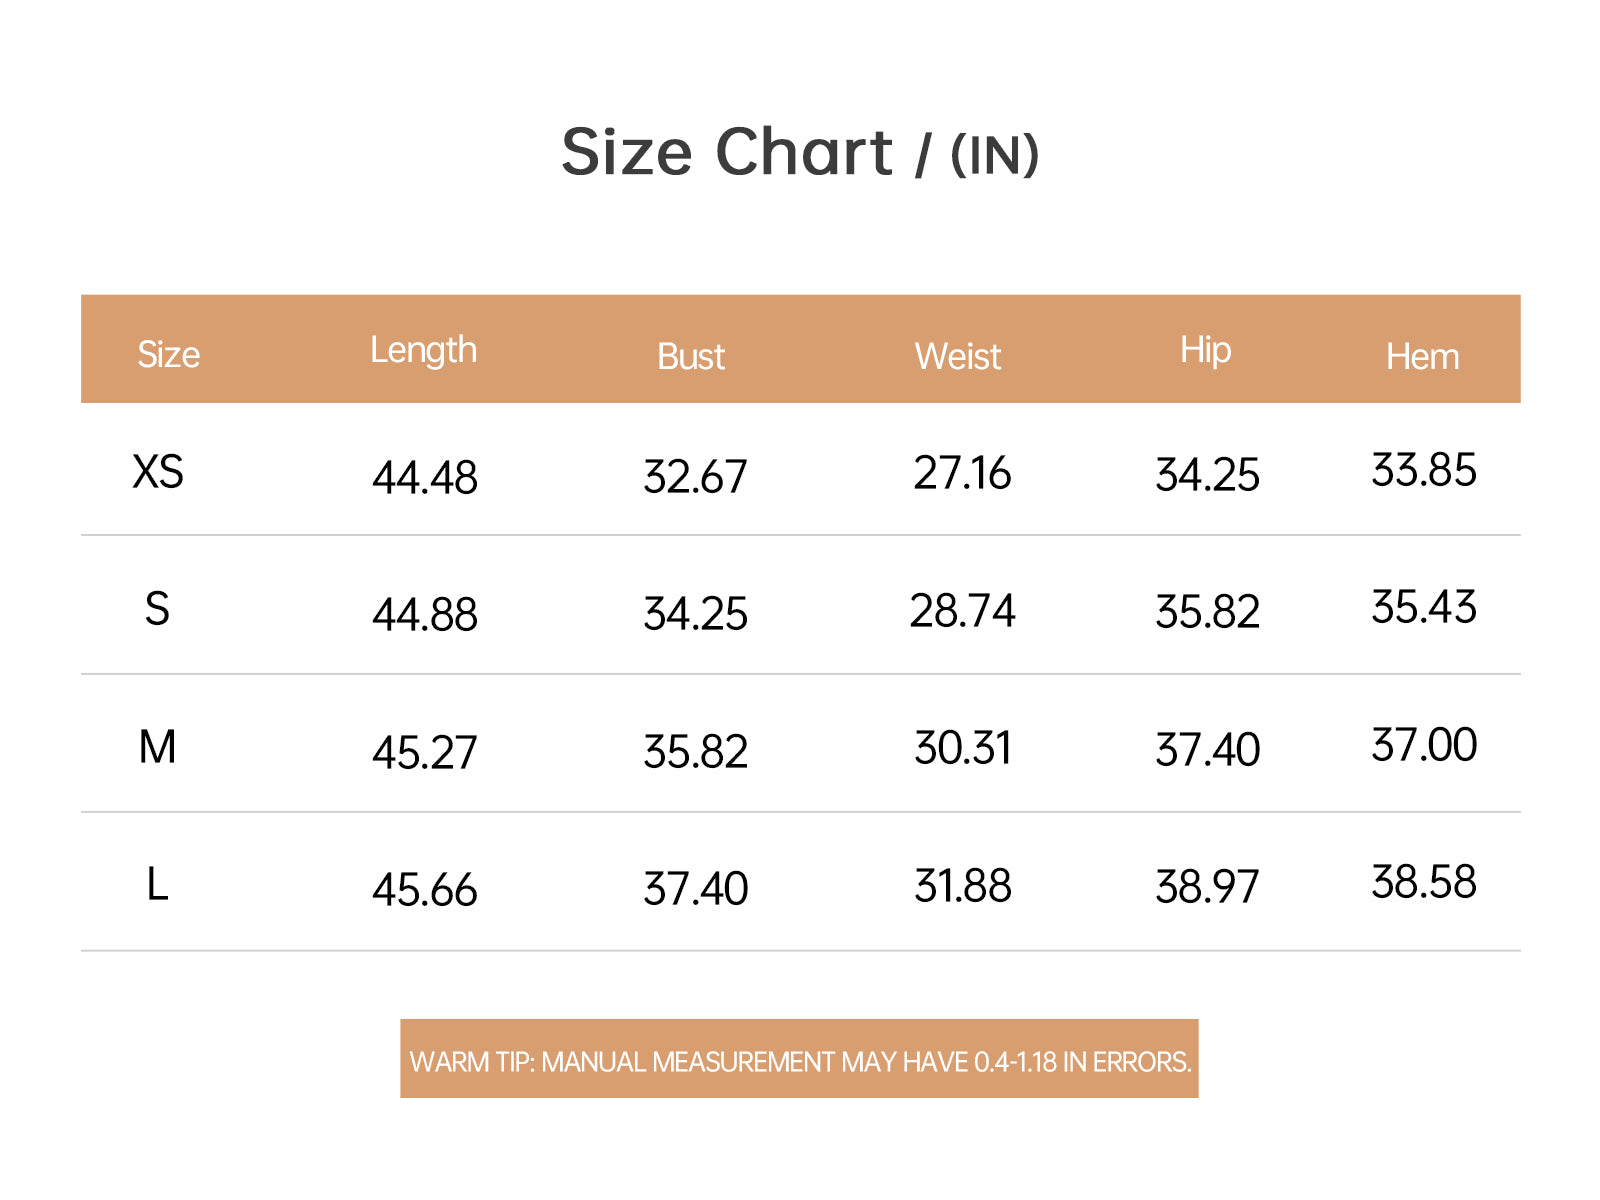Select the Hem column header
Viewport: 1600px width, 1200px height.
pyautogui.click(x=1422, y=357)
